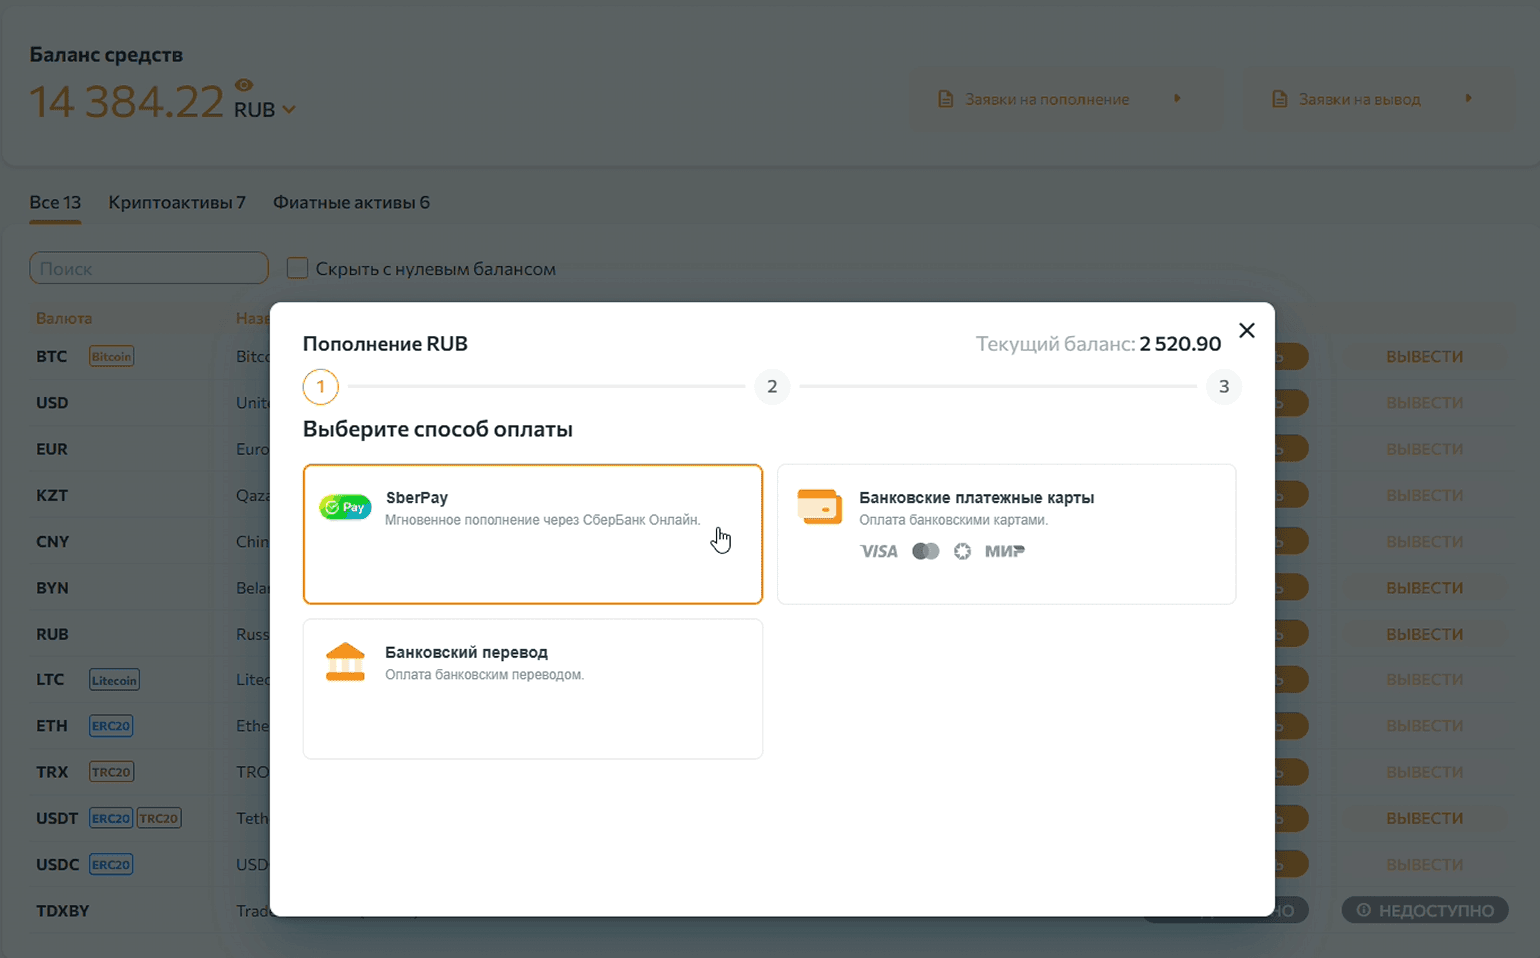
Task: Click the bank building icon
Action: click(x=345, y=662)
